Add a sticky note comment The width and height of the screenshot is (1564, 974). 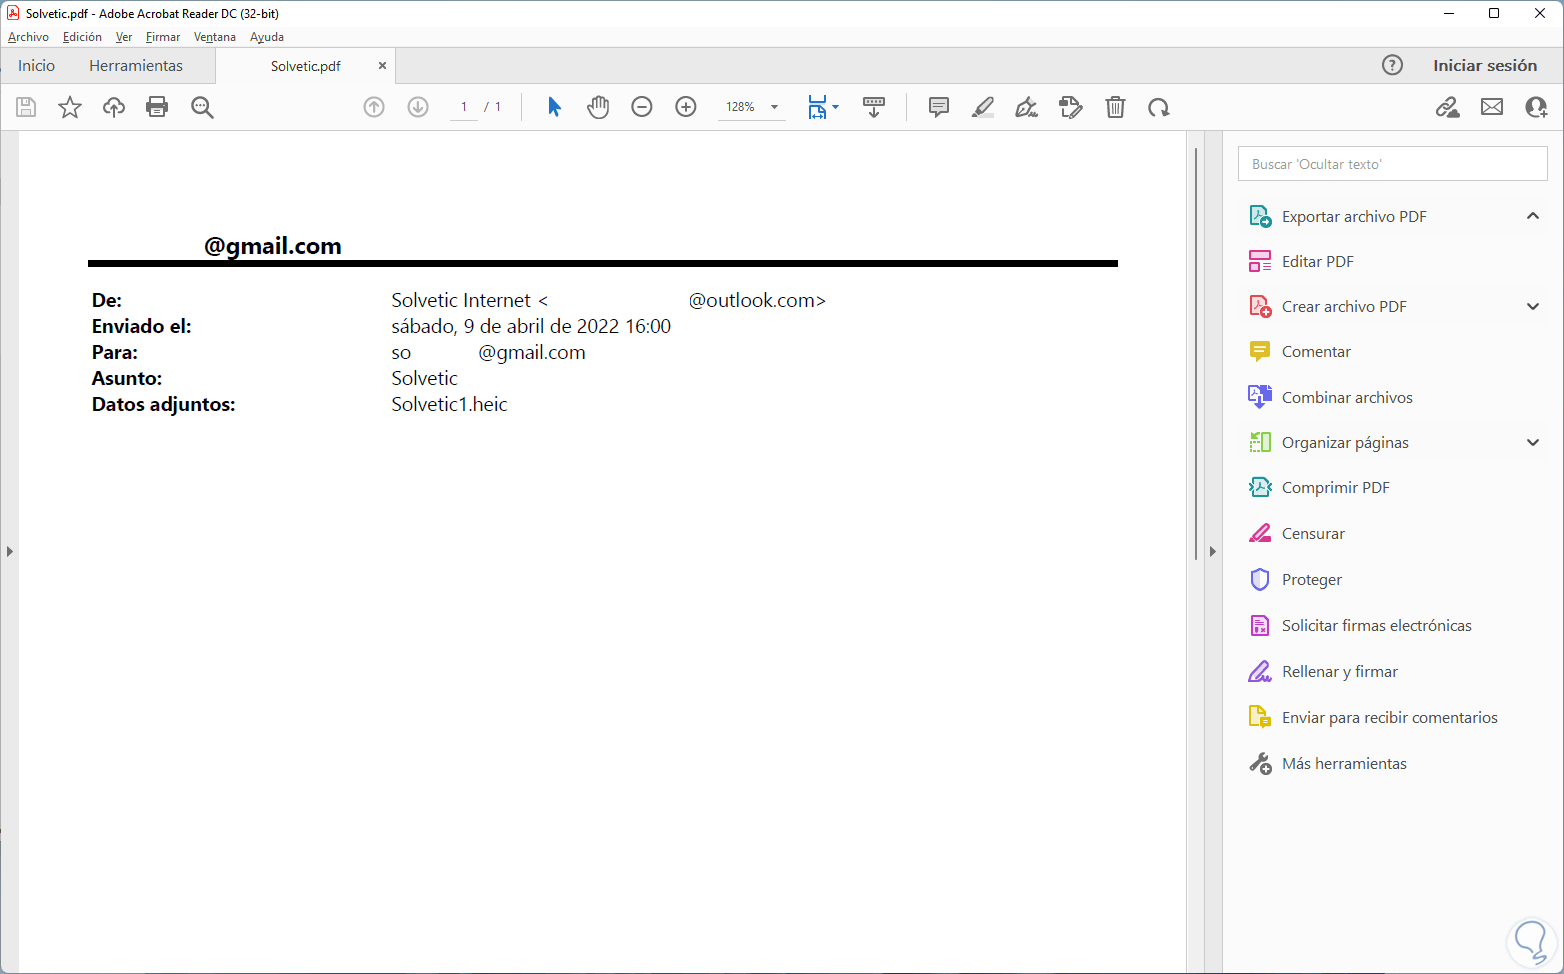click(938, 107)
